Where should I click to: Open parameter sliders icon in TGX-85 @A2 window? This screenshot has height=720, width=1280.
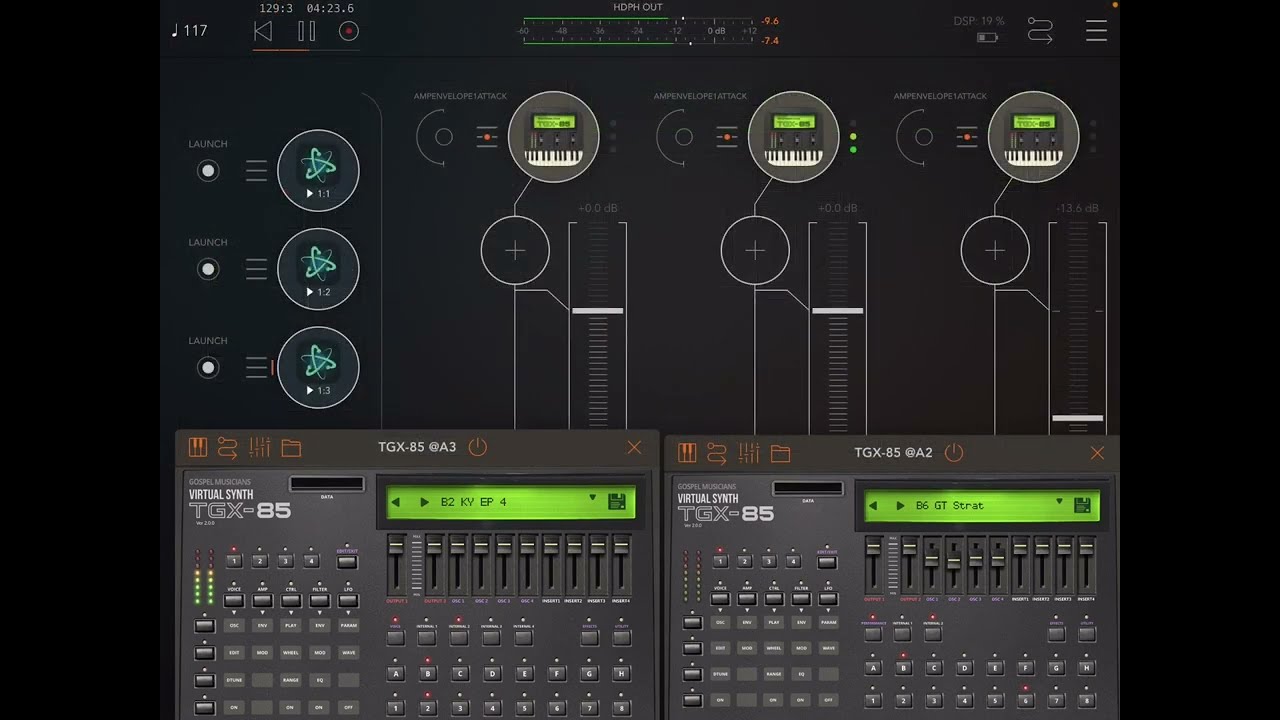pyautogui.click(x=749, y=453)
